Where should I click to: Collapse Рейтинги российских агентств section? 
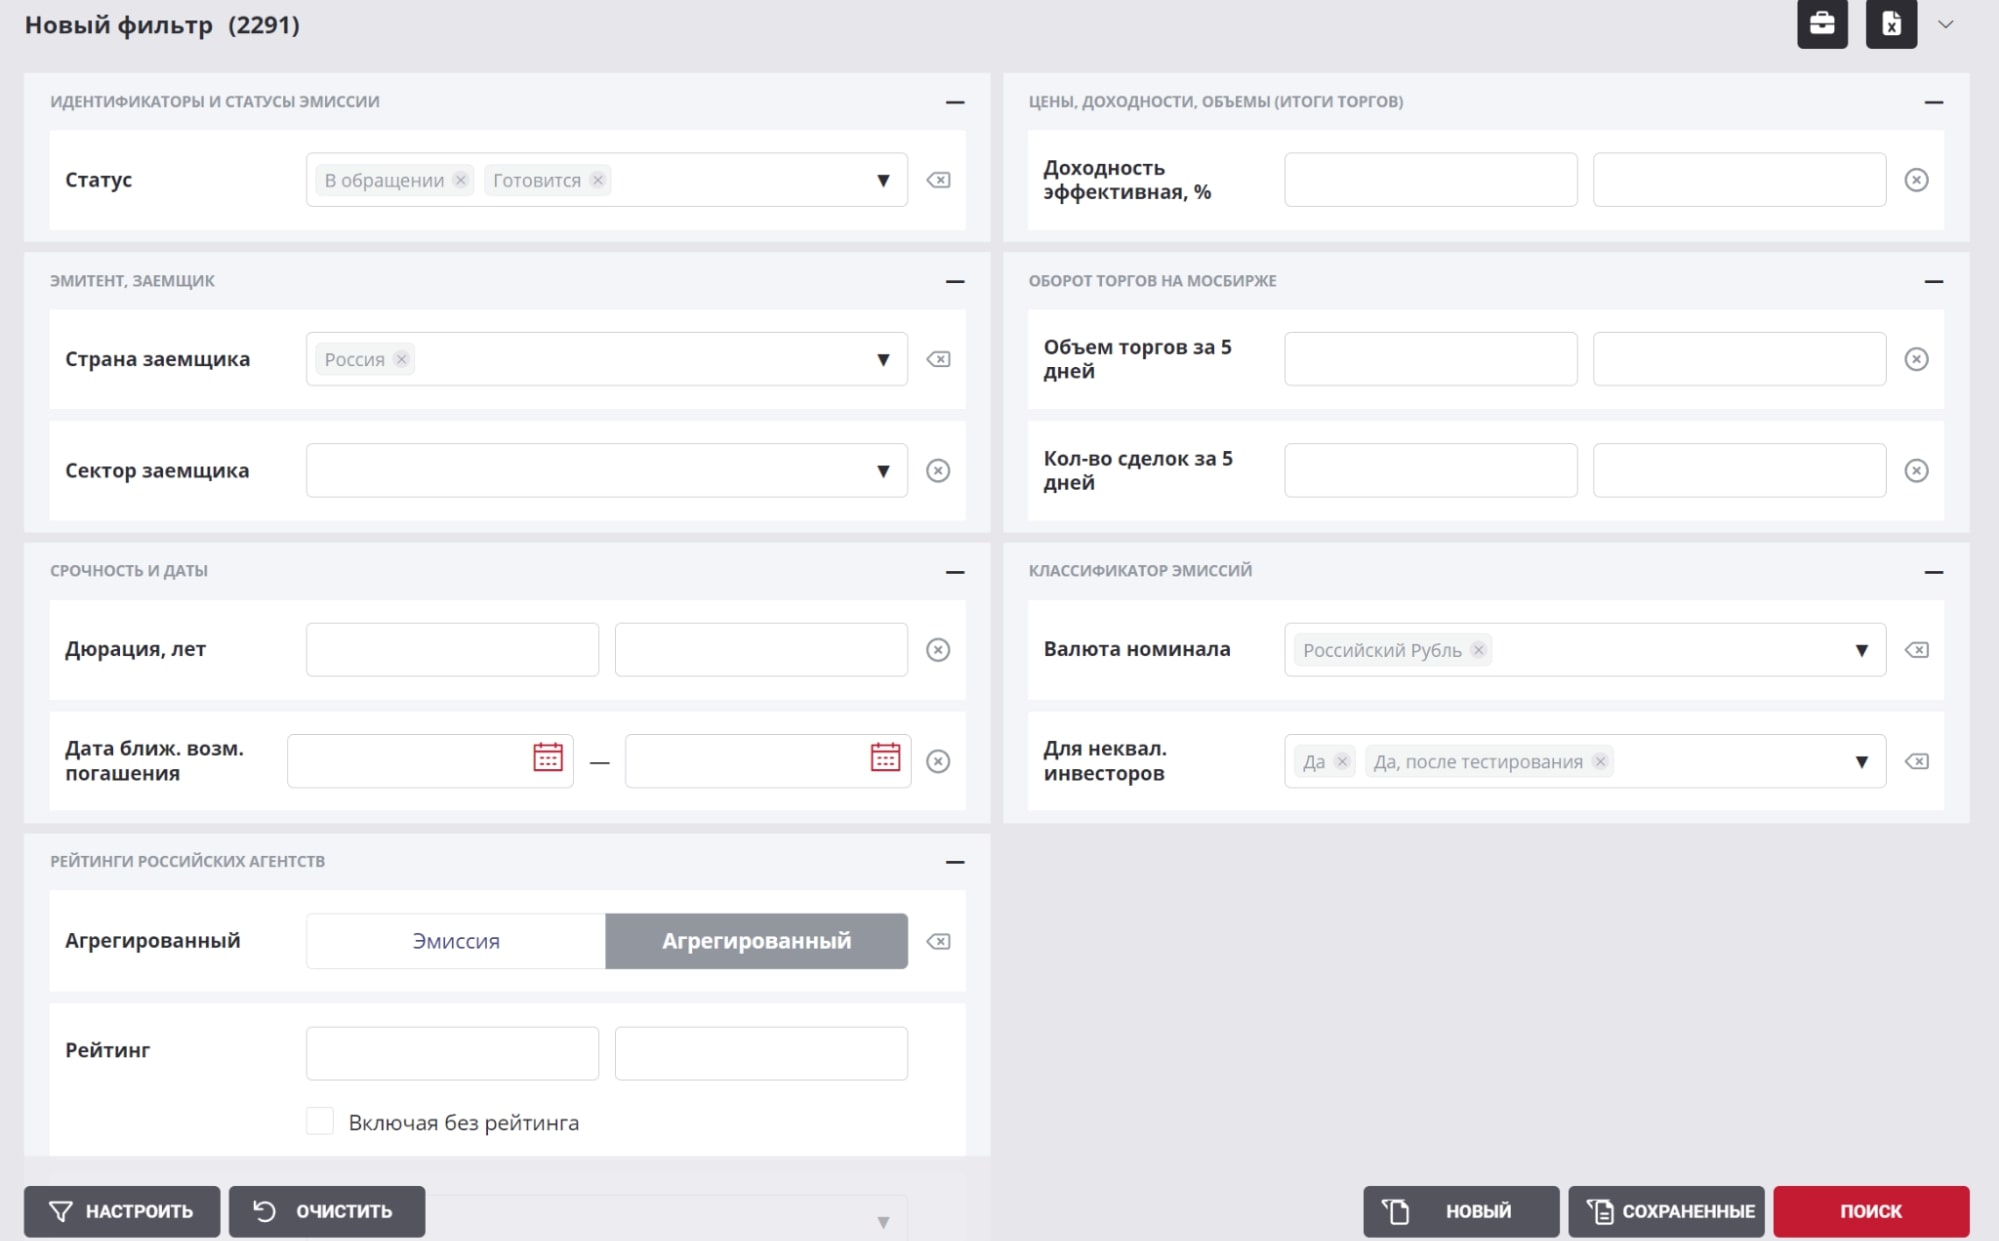(955, 862)
